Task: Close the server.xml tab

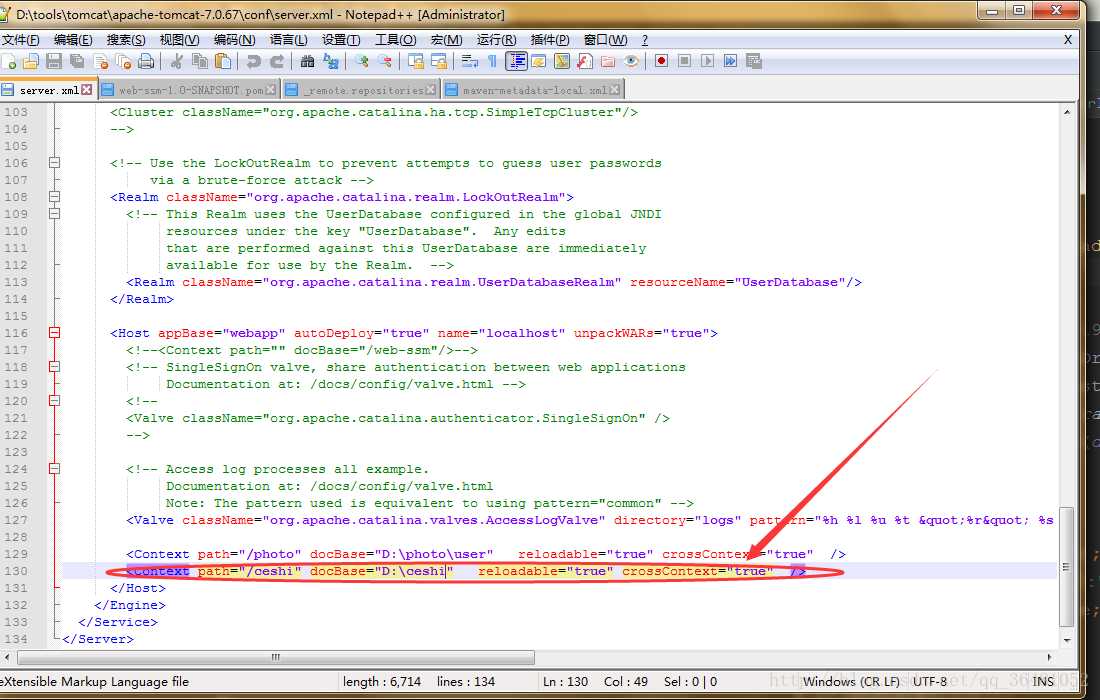Action: [86, 90]
